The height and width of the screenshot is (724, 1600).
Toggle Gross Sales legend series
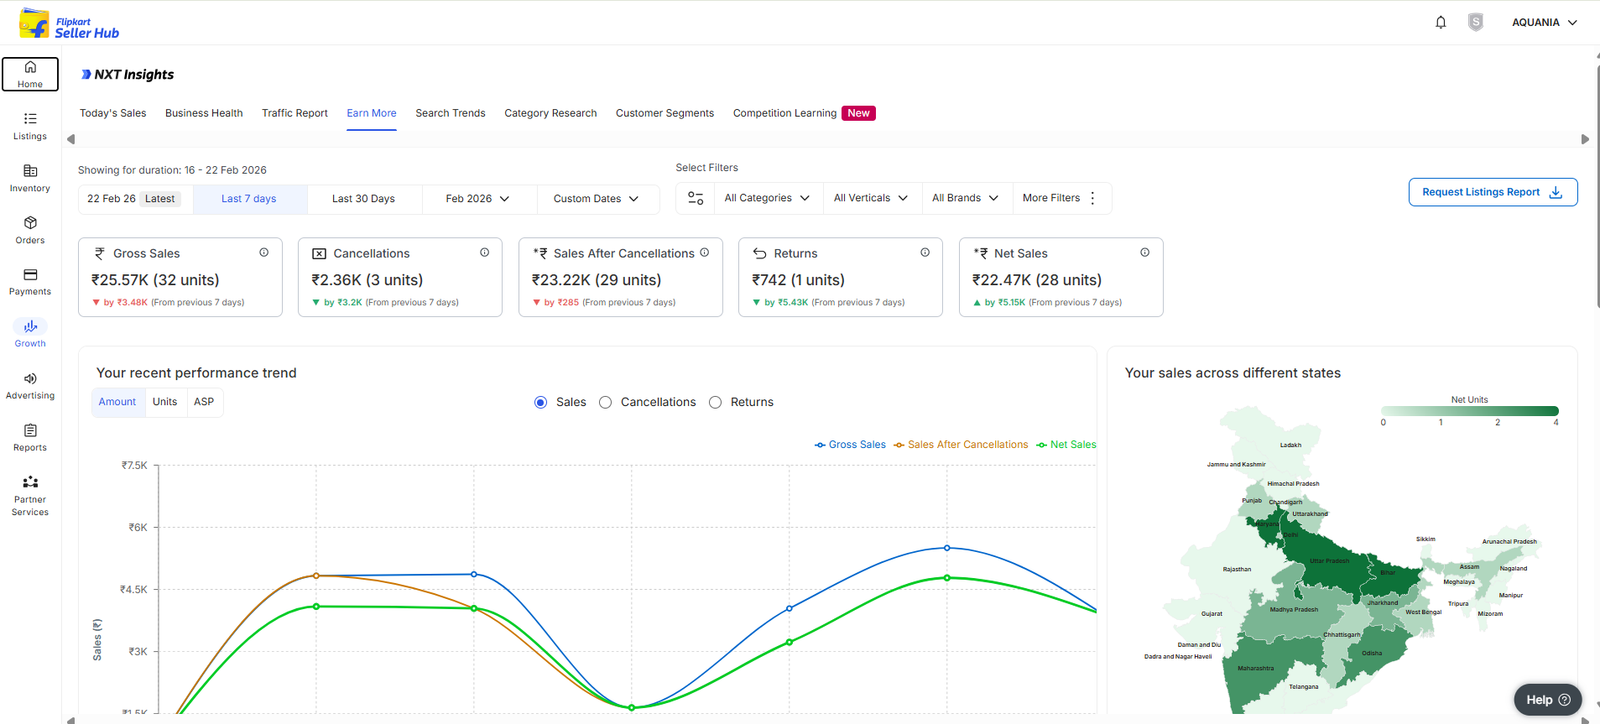850,445
